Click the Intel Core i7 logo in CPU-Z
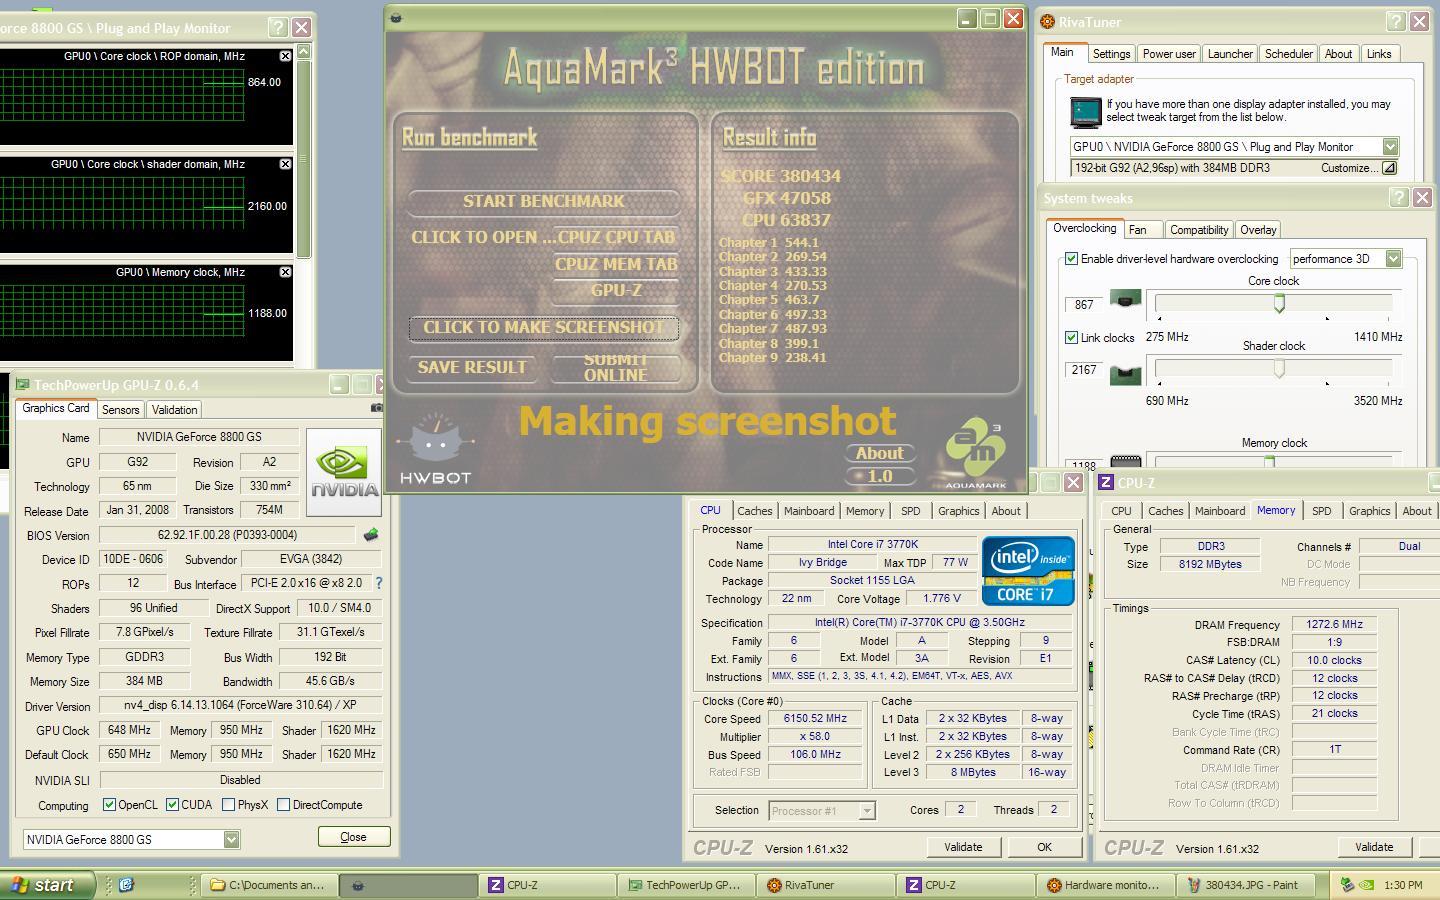The height and width of the screenshot is (900, 1440). coord(1028,571)
